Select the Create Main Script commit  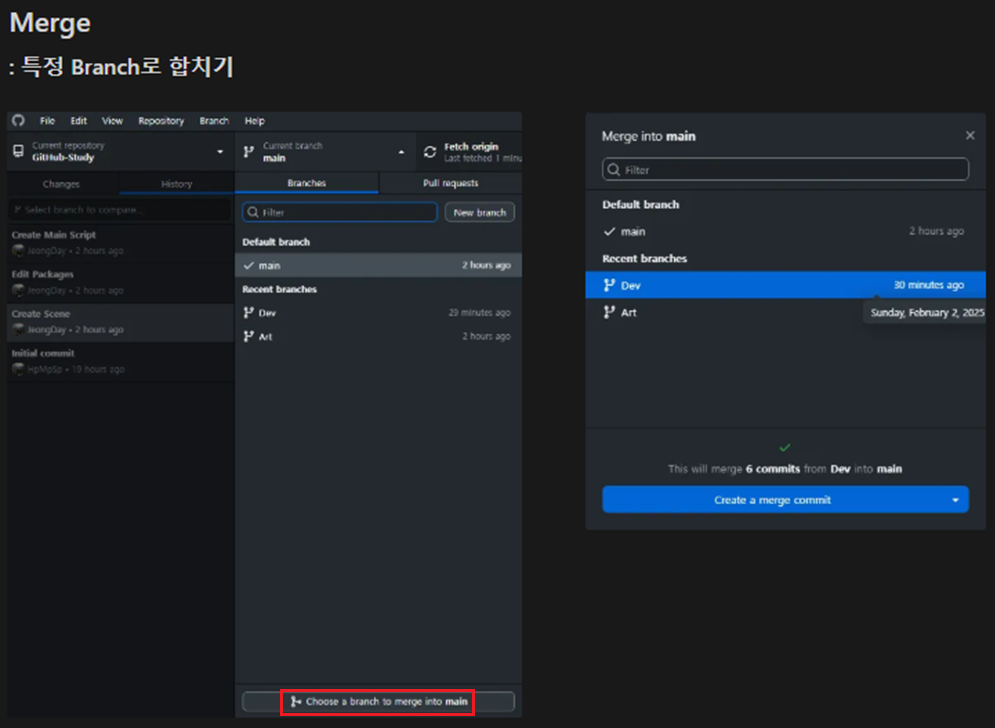(x=121, y=242)
